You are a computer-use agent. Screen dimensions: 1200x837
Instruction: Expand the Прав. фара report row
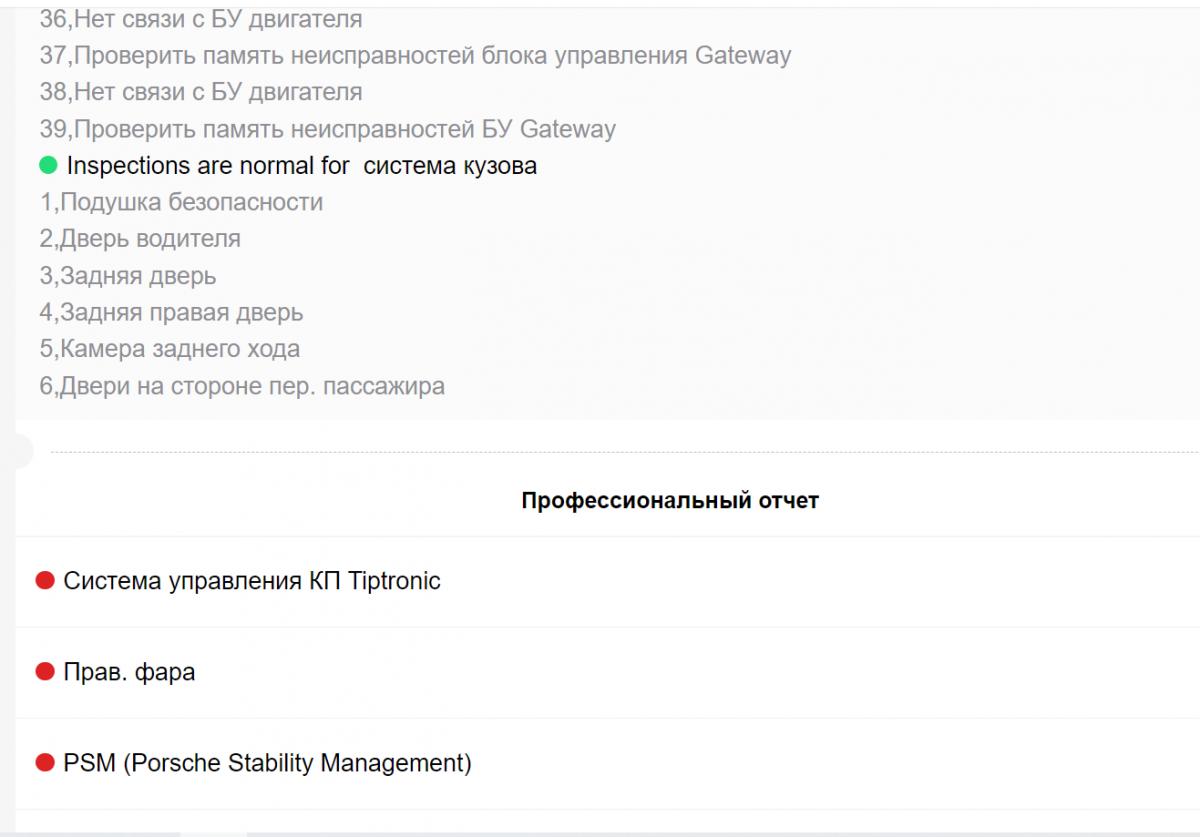[129, 672]
